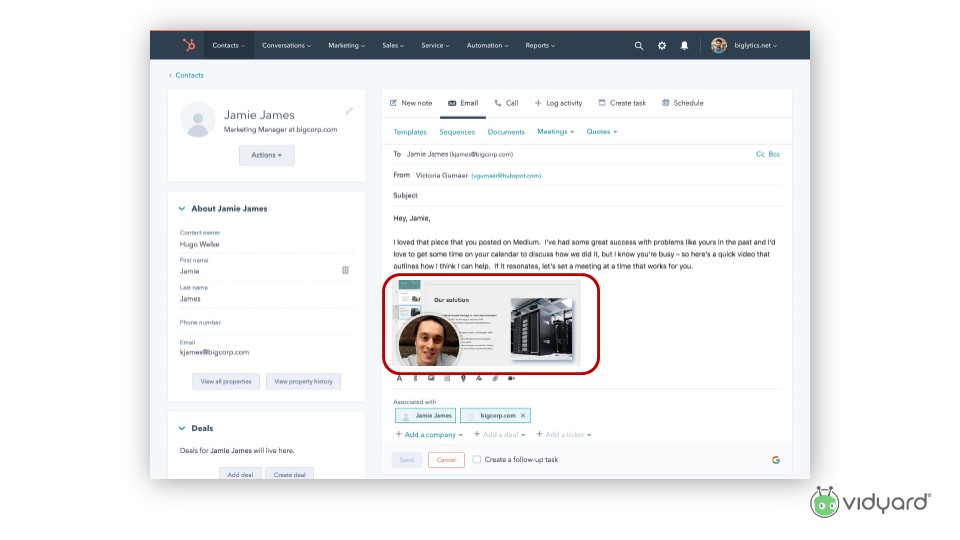The image size is (960, 540).
Task: Click From address vgumaer@hubspot.com
Action: point(506,176)
